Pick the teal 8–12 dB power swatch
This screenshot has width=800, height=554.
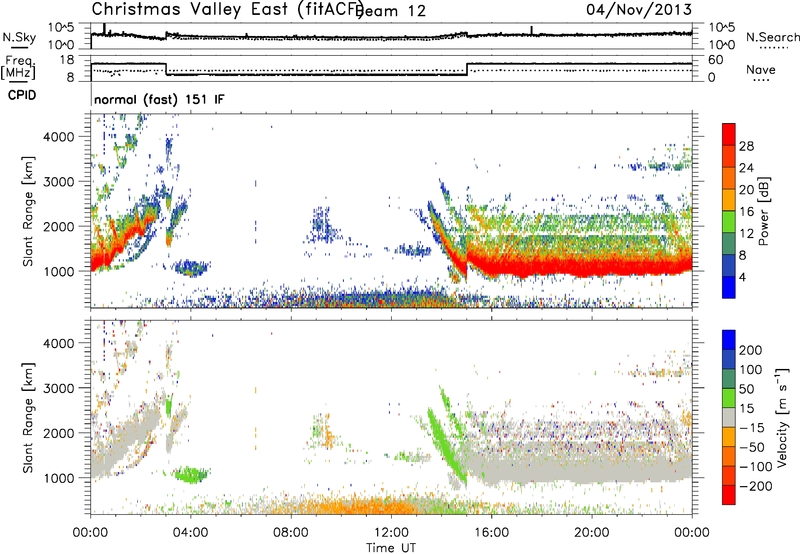tap(729, 244)
